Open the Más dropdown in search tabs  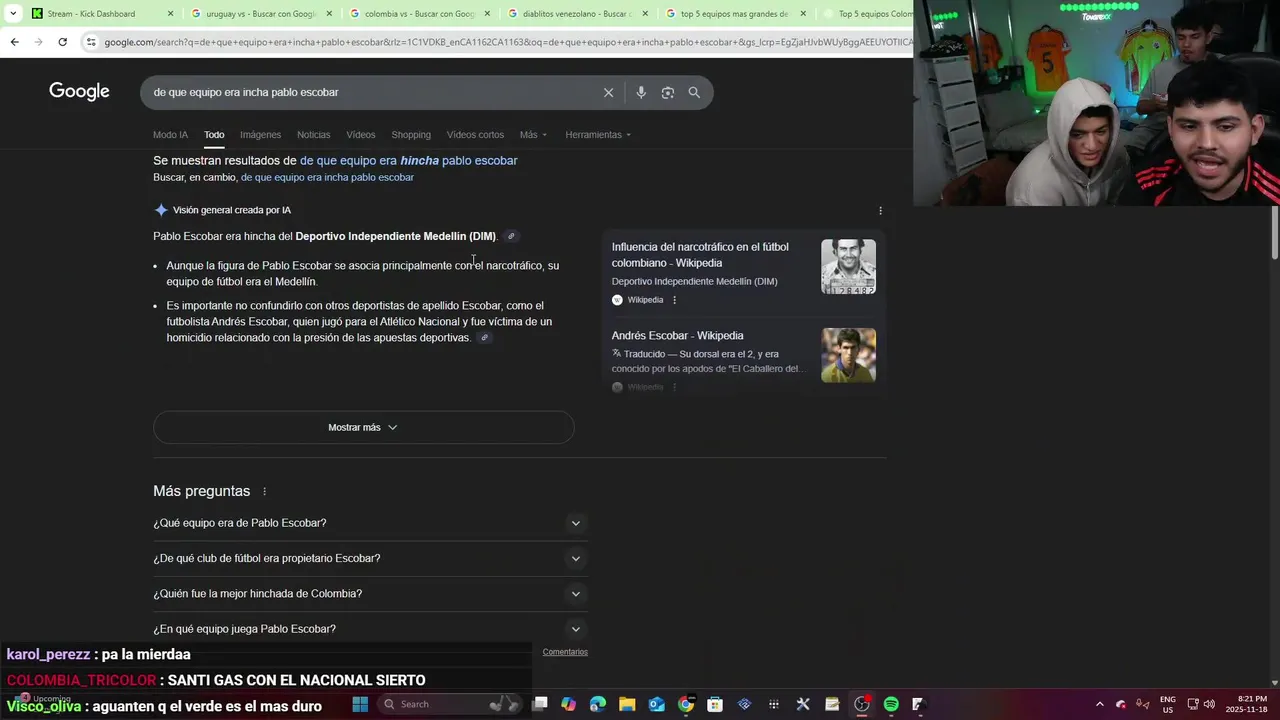click(532, 135)
